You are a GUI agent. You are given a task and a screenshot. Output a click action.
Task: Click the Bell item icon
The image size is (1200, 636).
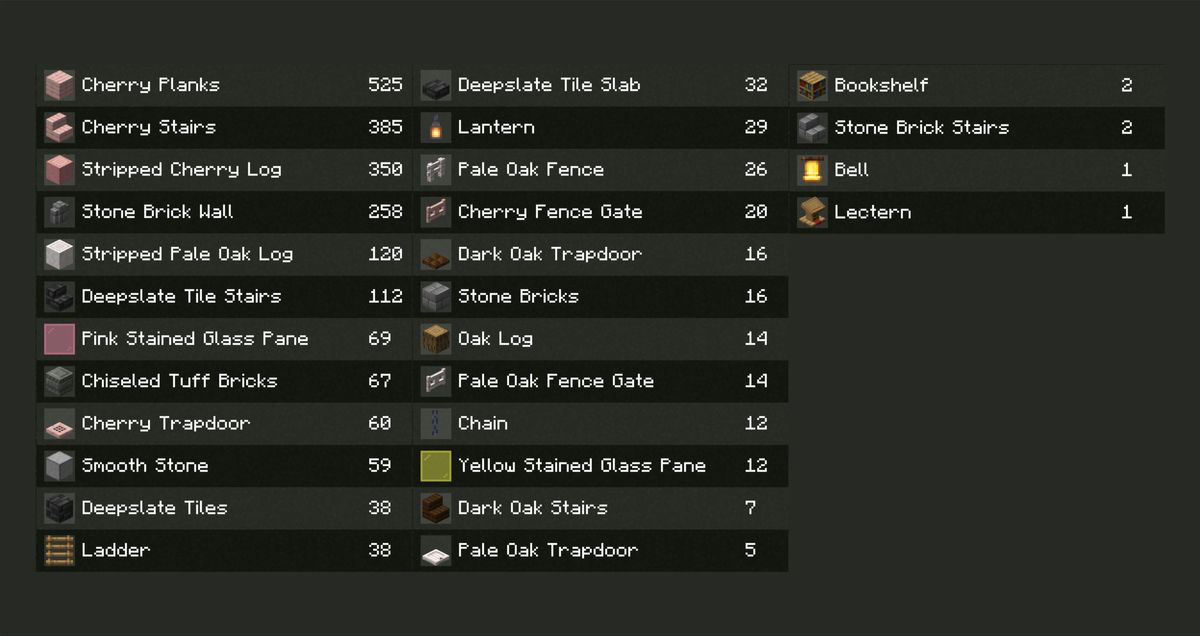point(812,170)
